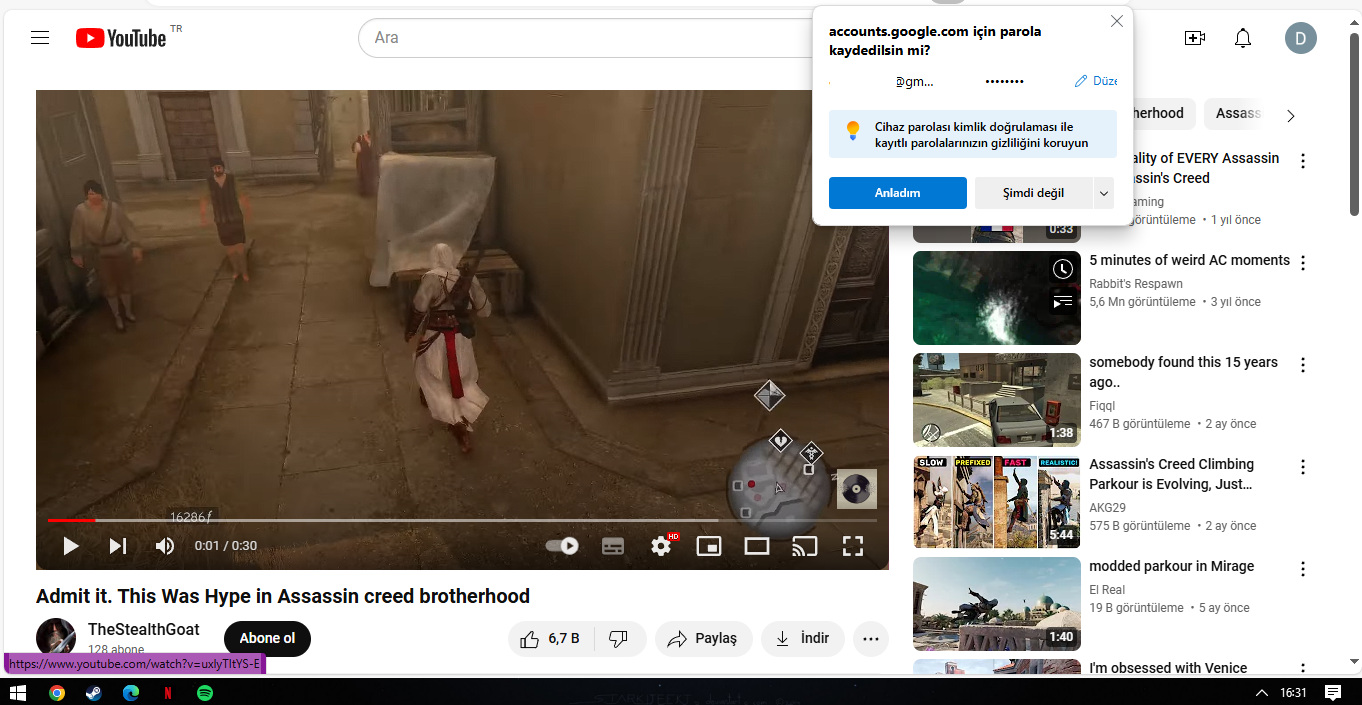Open the Rabbit's Respawn channel
The image size is (1362, 705).
click(x=1136, y=284)
